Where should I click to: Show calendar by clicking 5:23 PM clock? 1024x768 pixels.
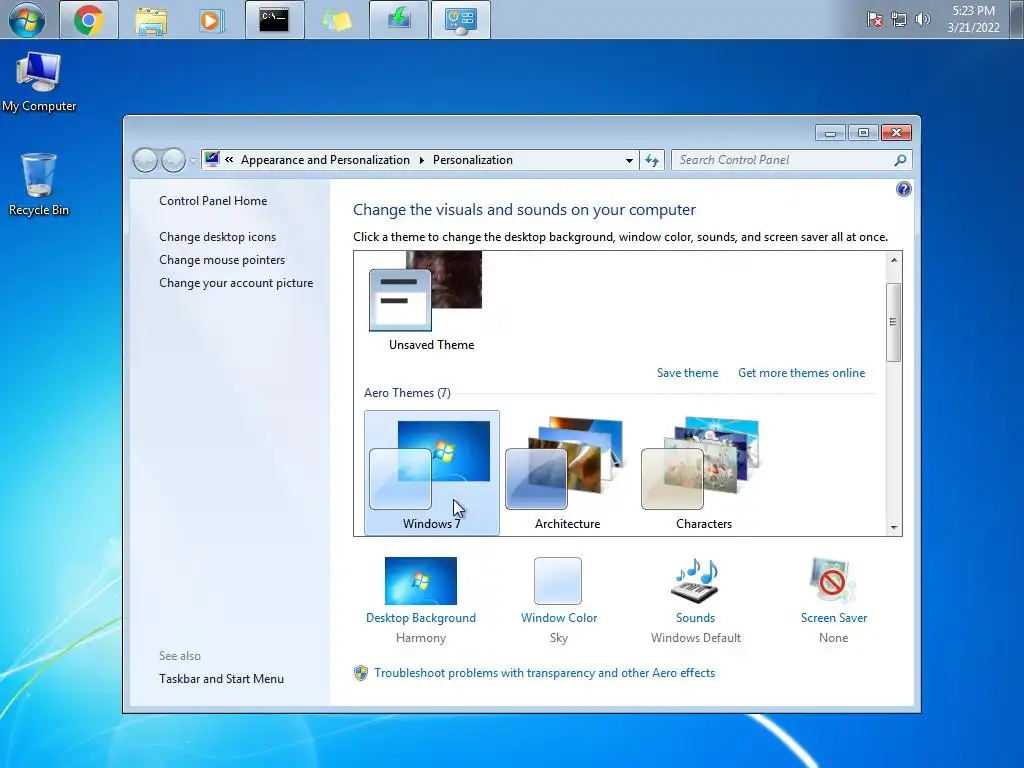coord(973,19)
